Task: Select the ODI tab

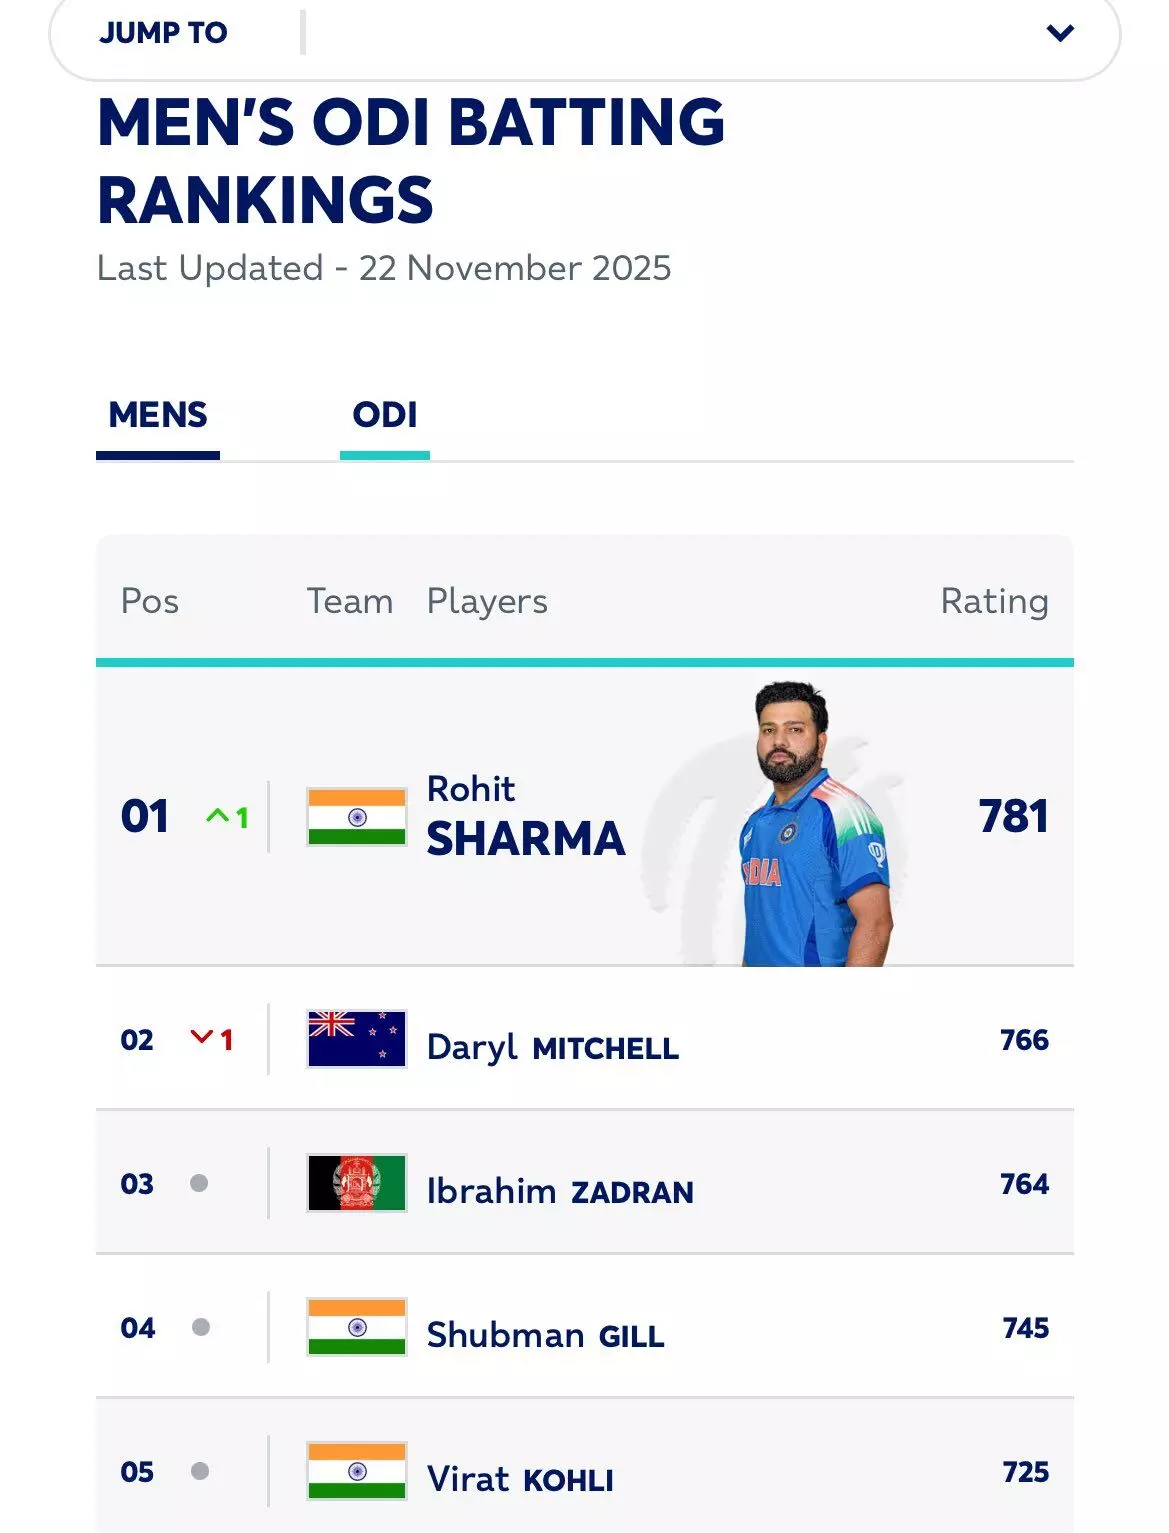Action: point(385,415)
